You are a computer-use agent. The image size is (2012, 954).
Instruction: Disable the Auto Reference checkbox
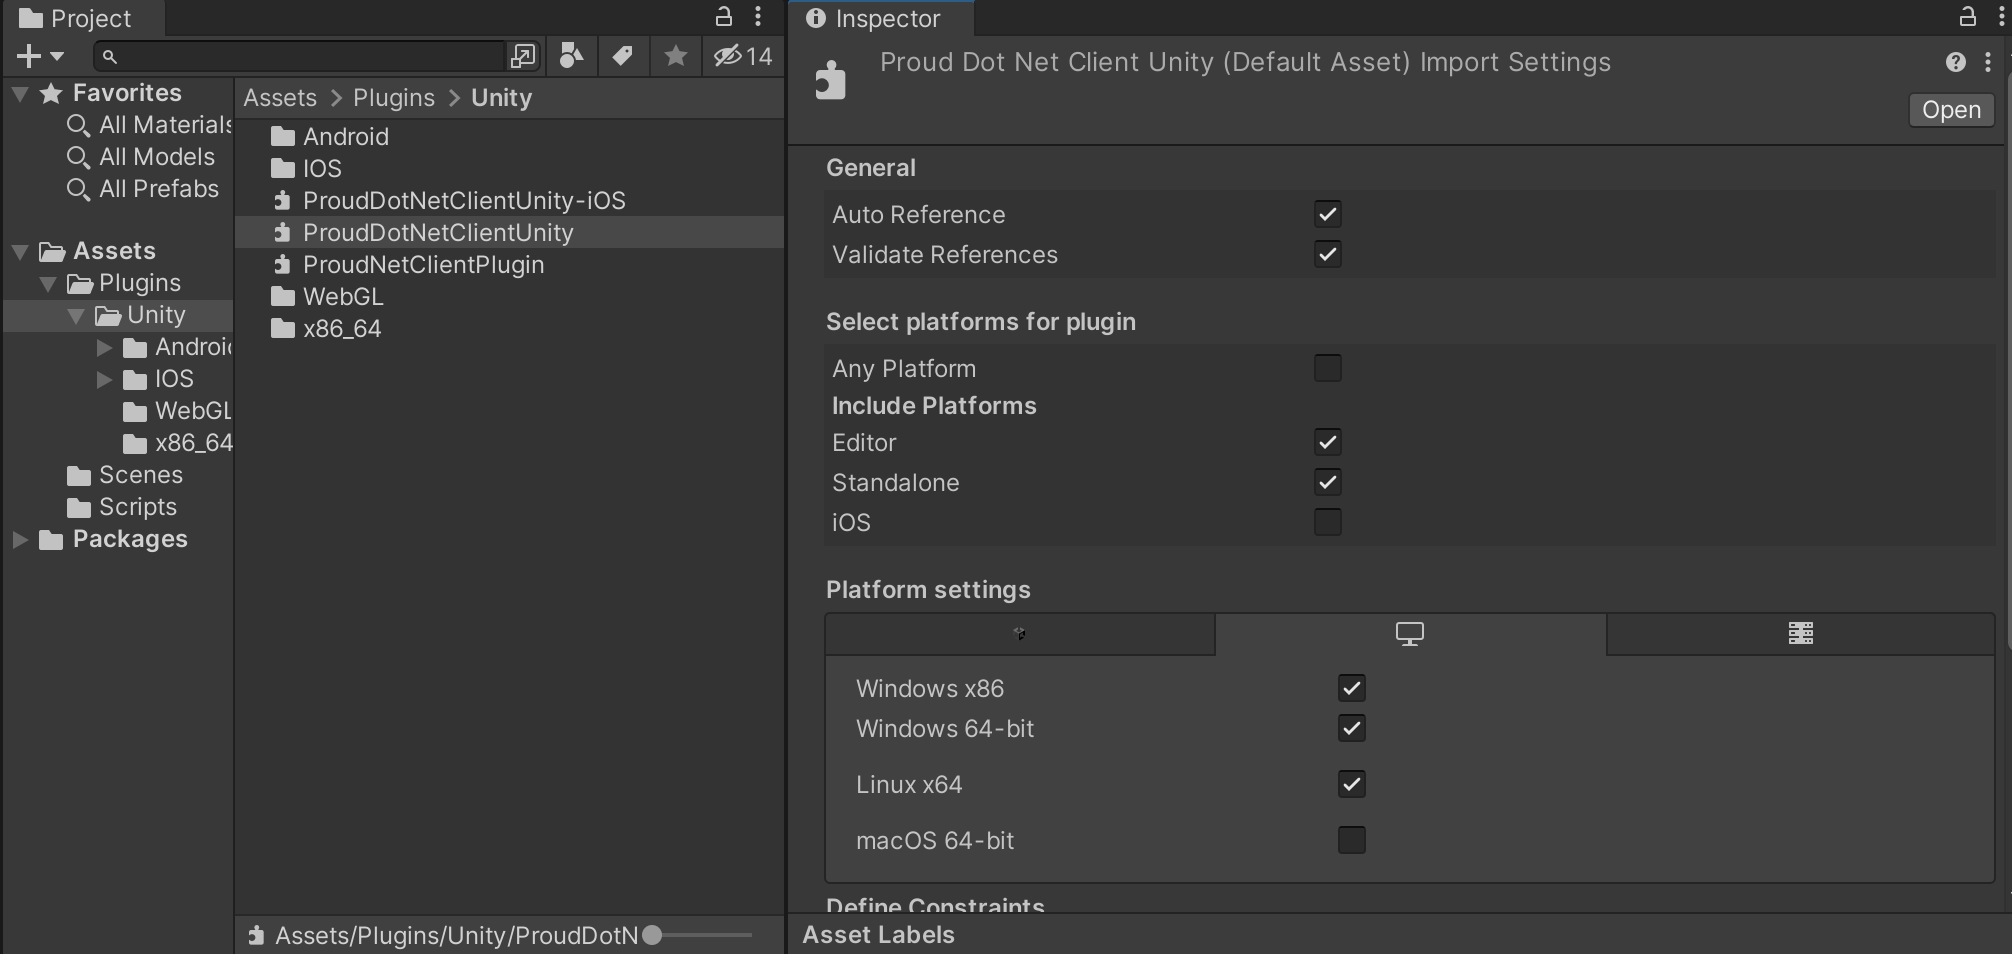pos(1327,214)
